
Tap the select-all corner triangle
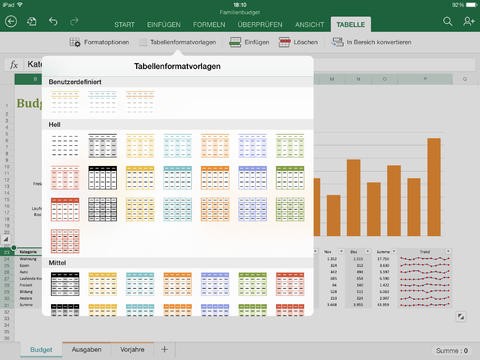[x=6, y=239]
